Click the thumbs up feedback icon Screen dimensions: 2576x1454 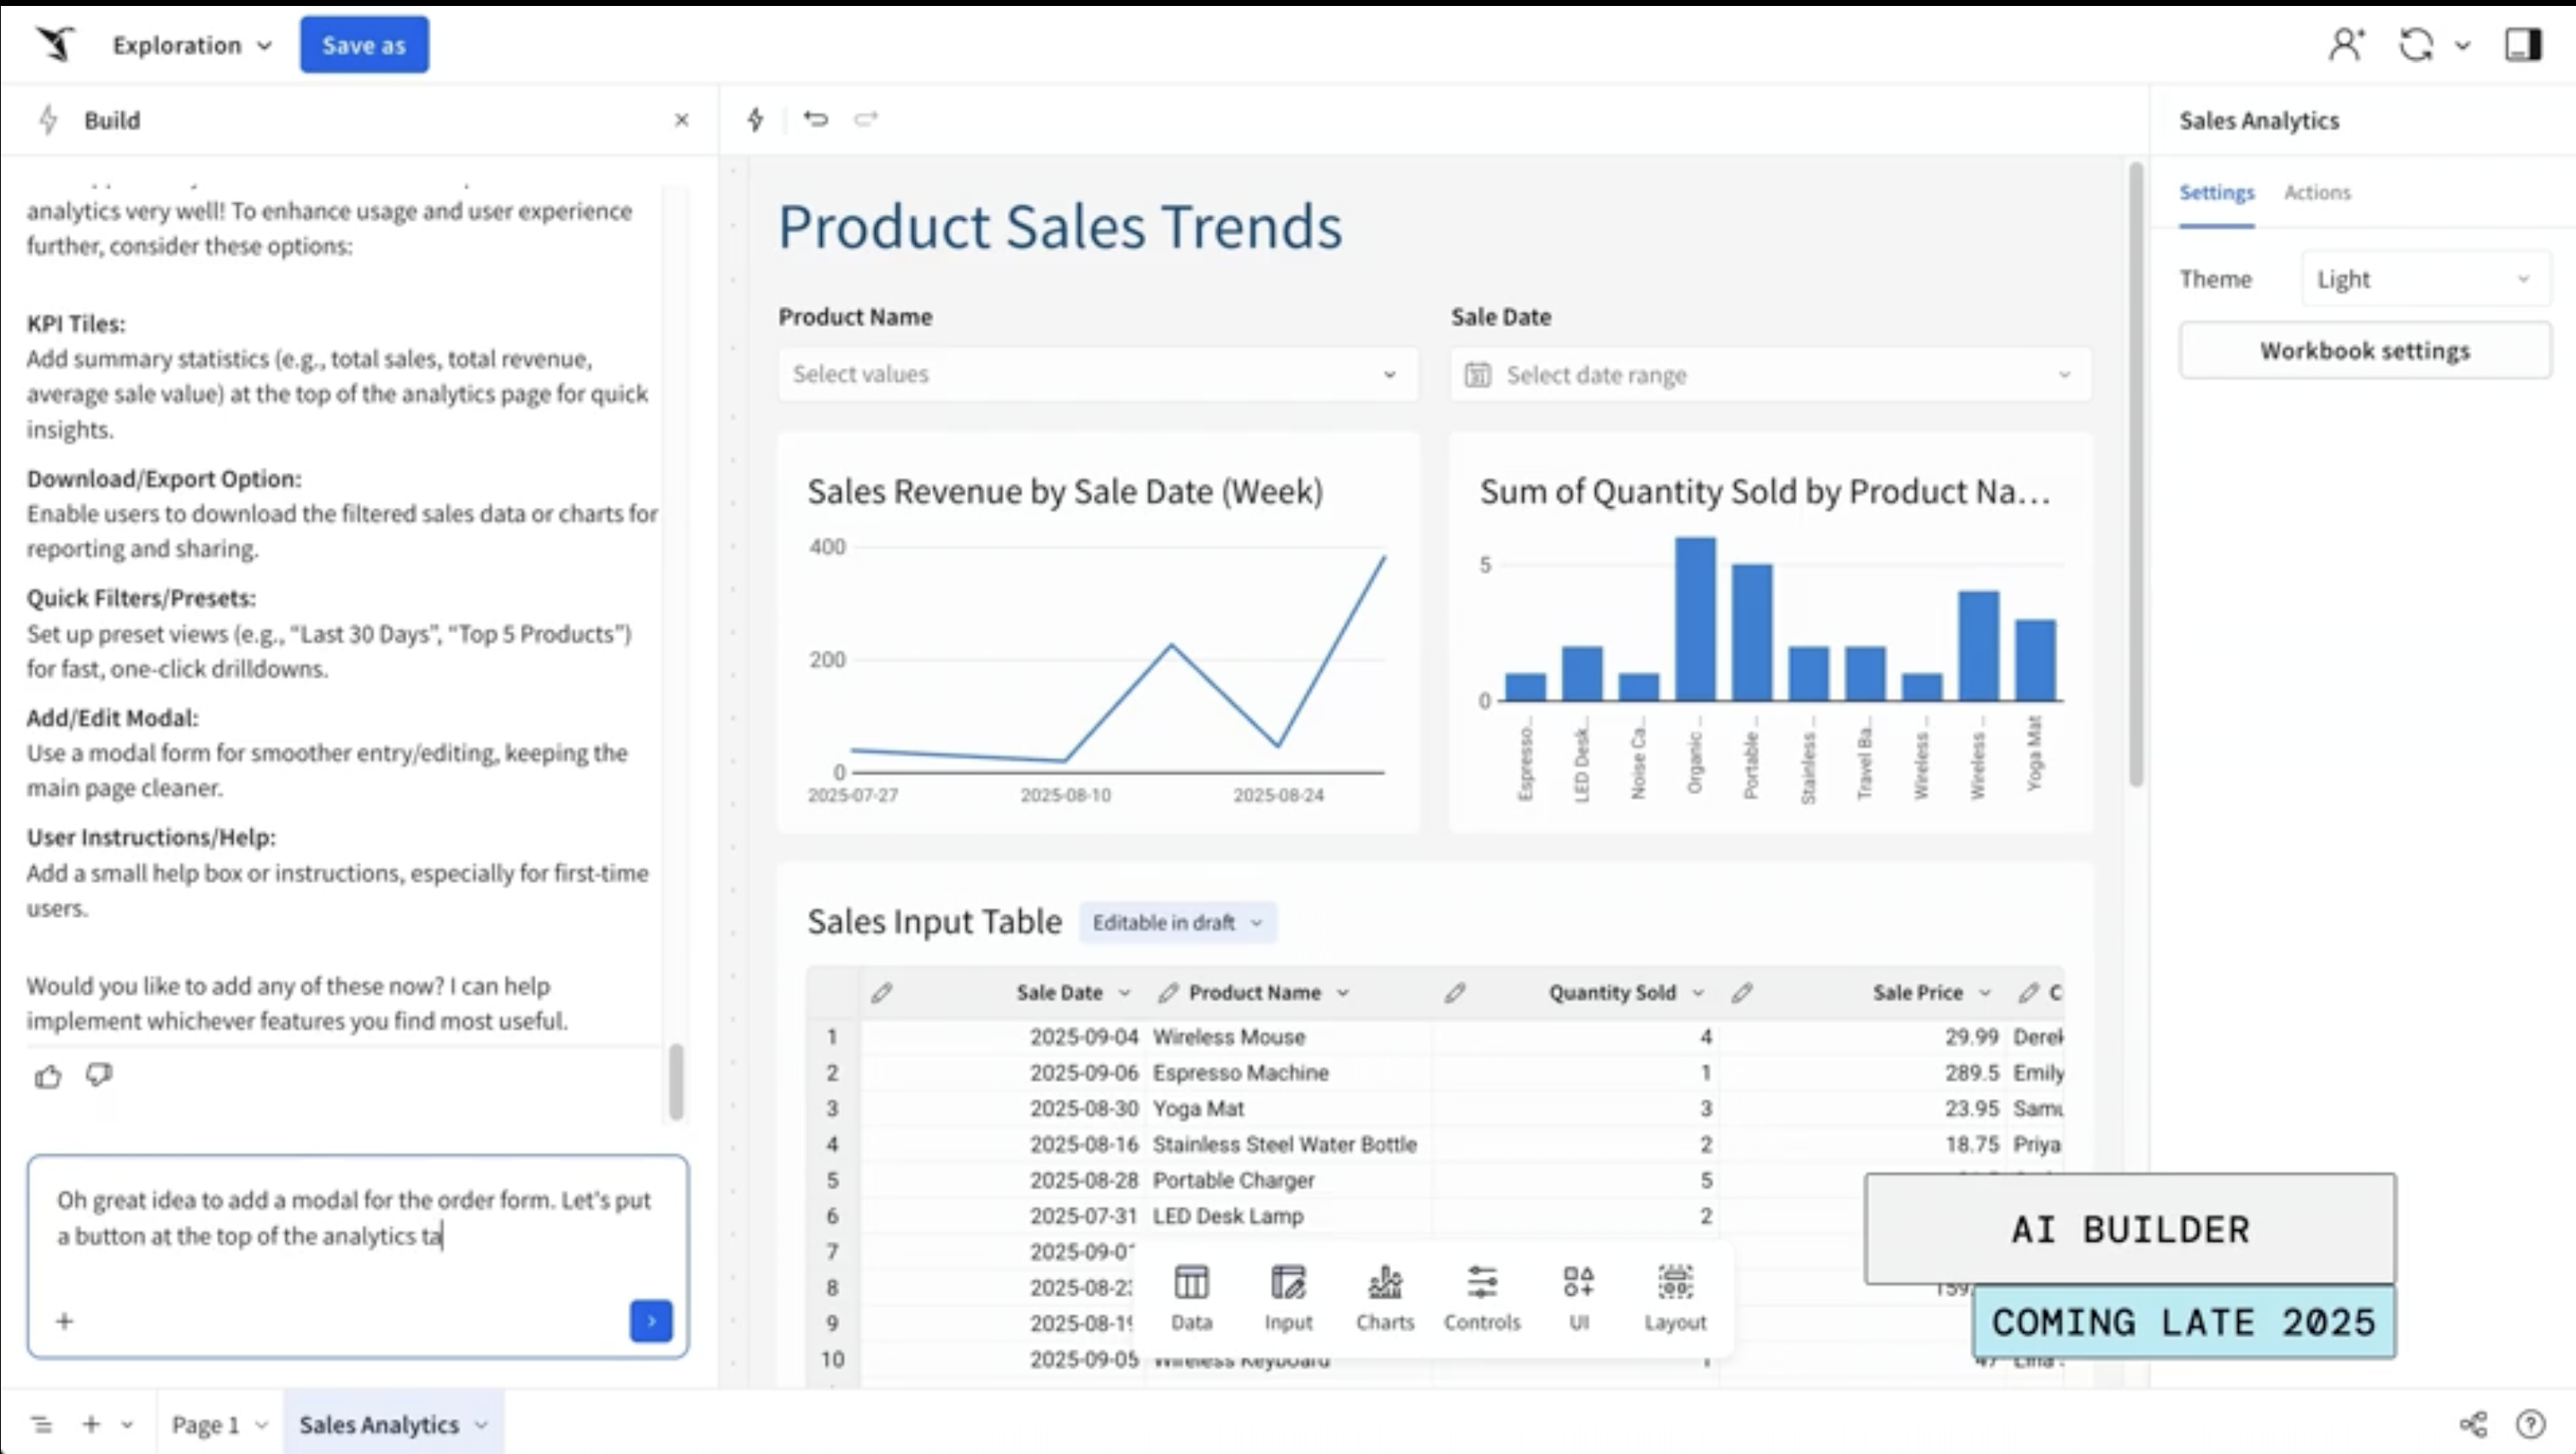[48, 1076]
